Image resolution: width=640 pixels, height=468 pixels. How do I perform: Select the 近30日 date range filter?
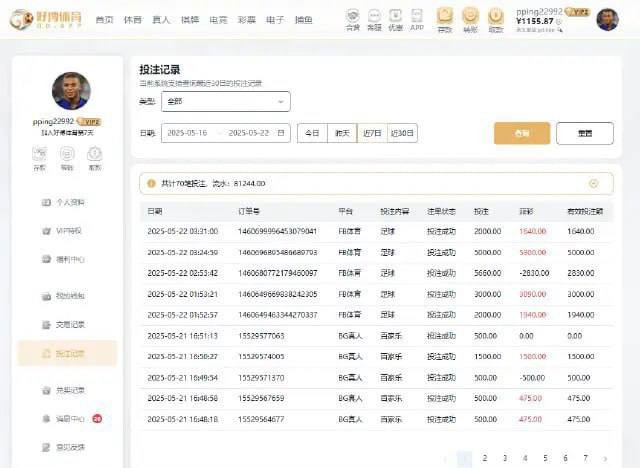click(403, 133)
